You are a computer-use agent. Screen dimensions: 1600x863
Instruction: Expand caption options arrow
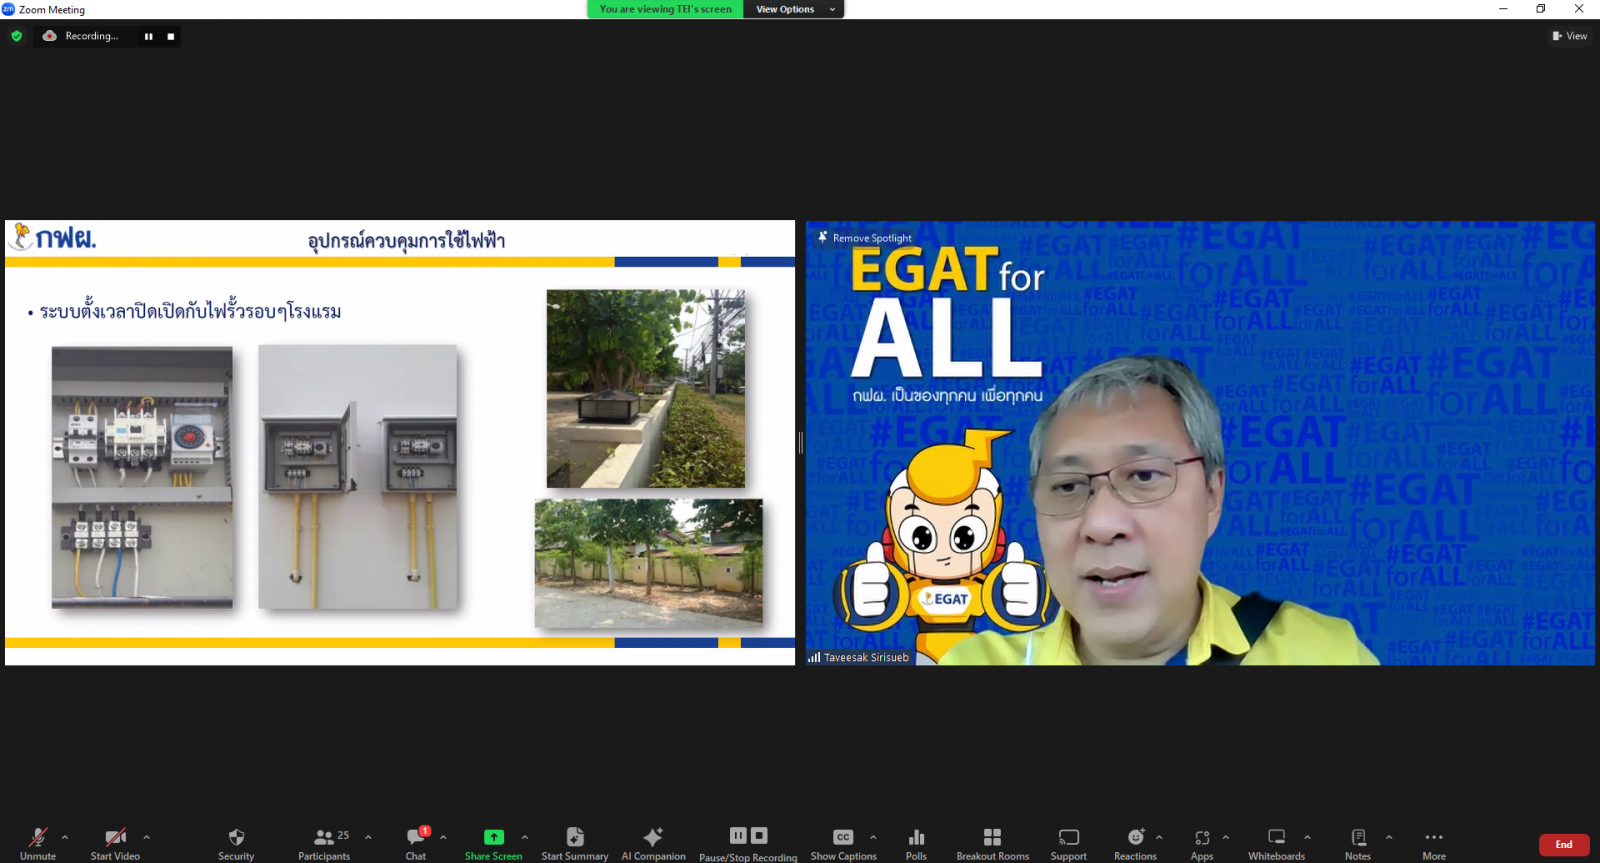pos(873,837)
